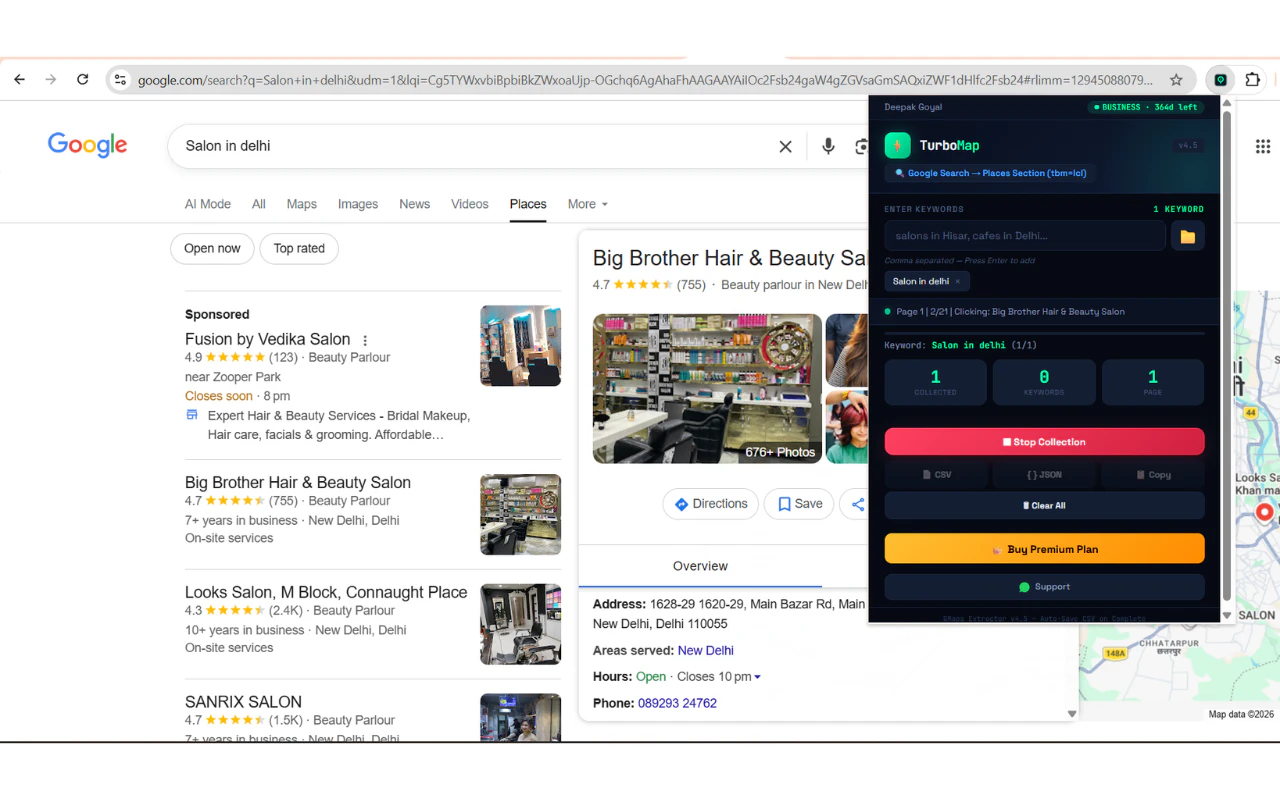Call the phone number 089293 24762
Viewport: 1280px width, 800px height.
(x=677, y=703)
